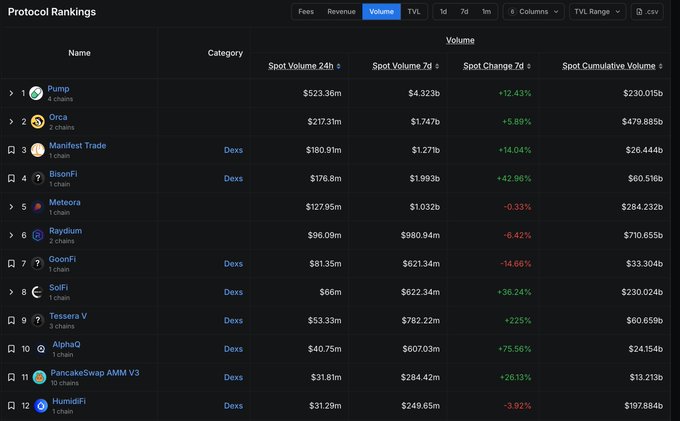This screenshot has width=680, height=421.
Task: Click the Dexs category for HumidiFi
Action: [x=233, y=406]
